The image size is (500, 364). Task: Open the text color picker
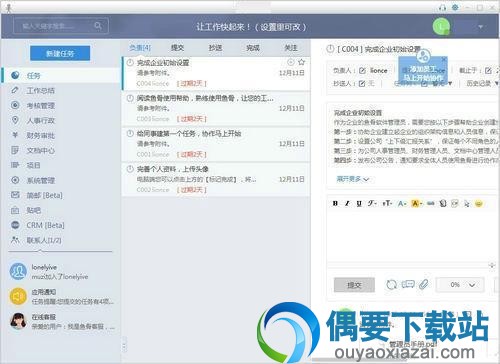[402, 203]
